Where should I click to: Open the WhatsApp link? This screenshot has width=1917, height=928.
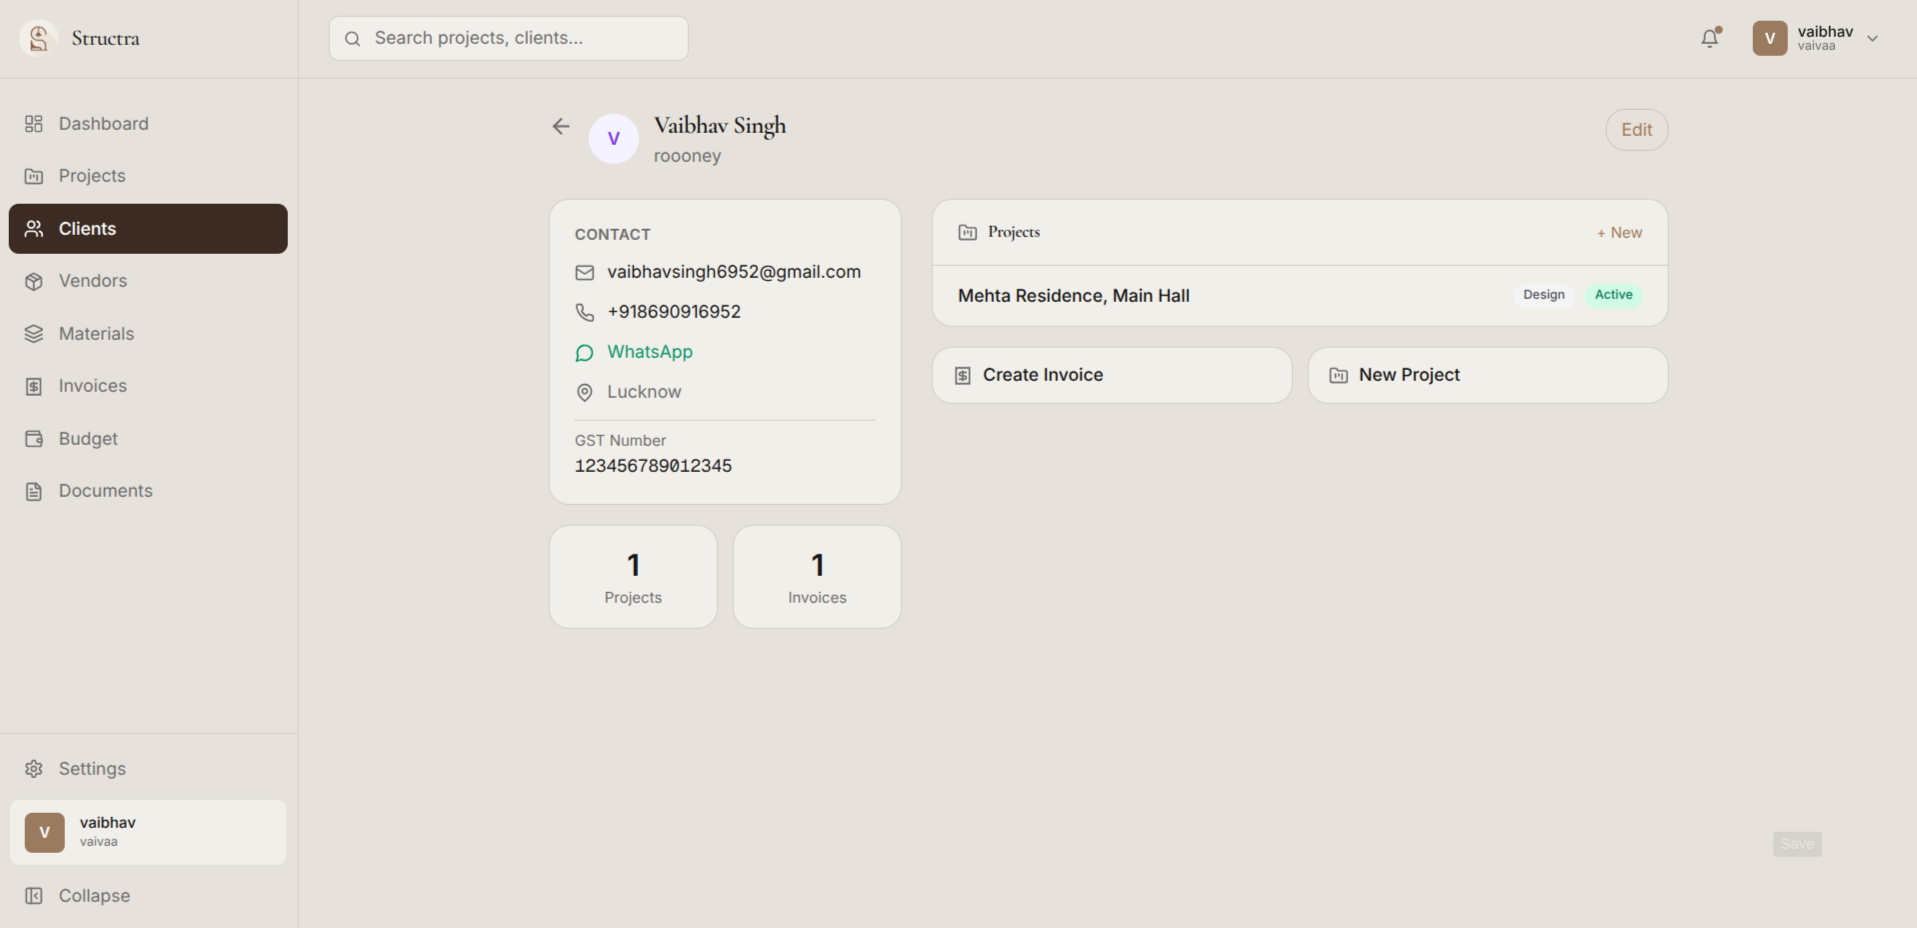tap(650, 352)
